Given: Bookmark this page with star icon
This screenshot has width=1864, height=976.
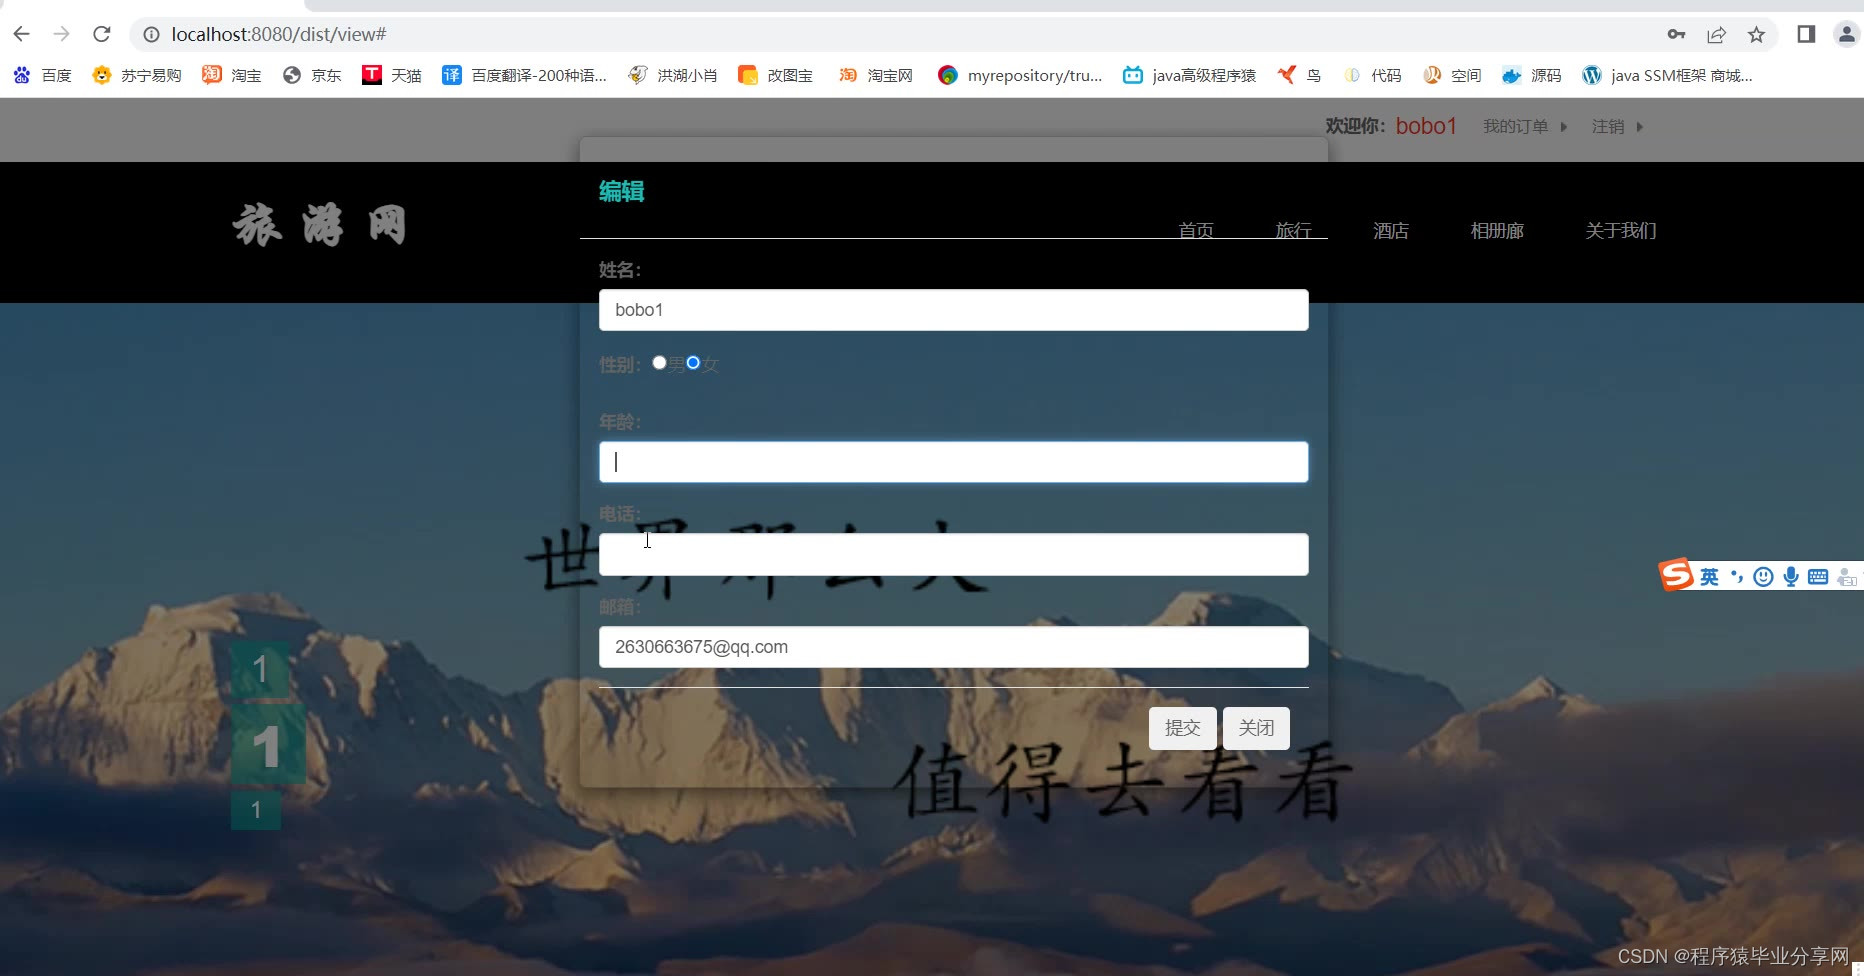Looking at the screenshot, I should click(1756, 34).
